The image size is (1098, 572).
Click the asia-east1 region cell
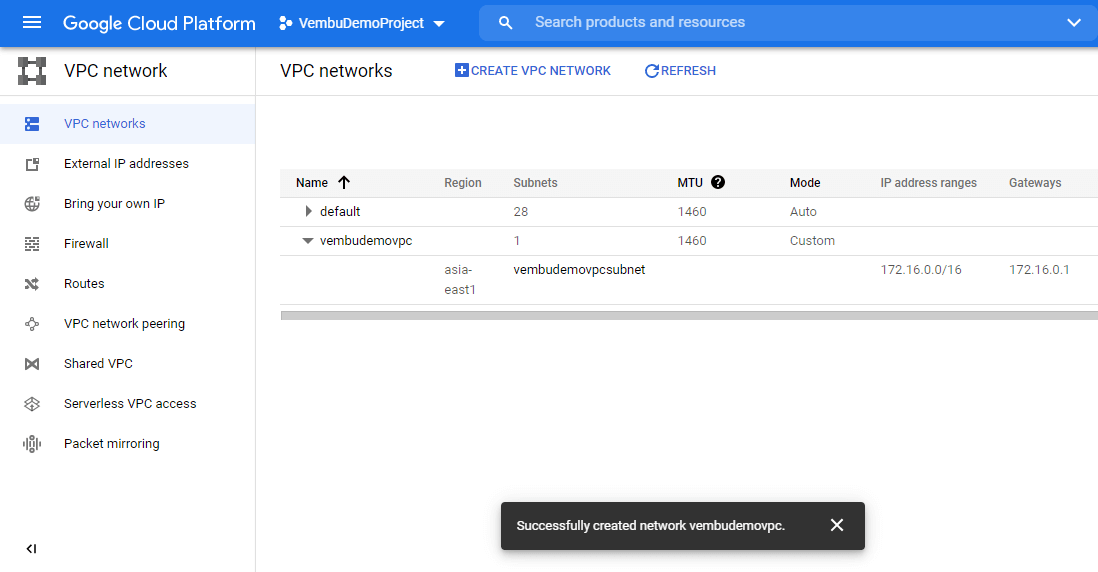(460, 279)
